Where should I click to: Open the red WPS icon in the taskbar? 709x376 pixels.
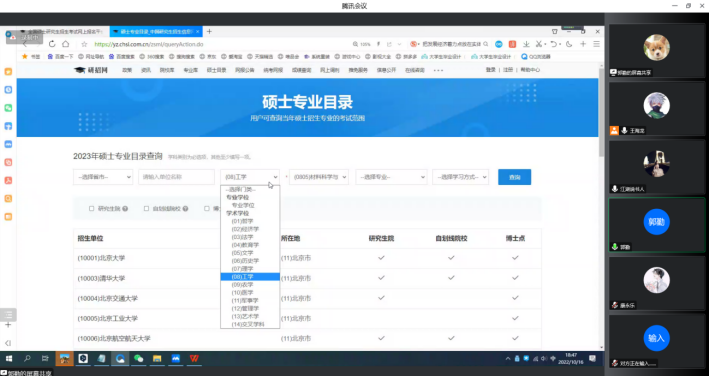click(194, 358)
